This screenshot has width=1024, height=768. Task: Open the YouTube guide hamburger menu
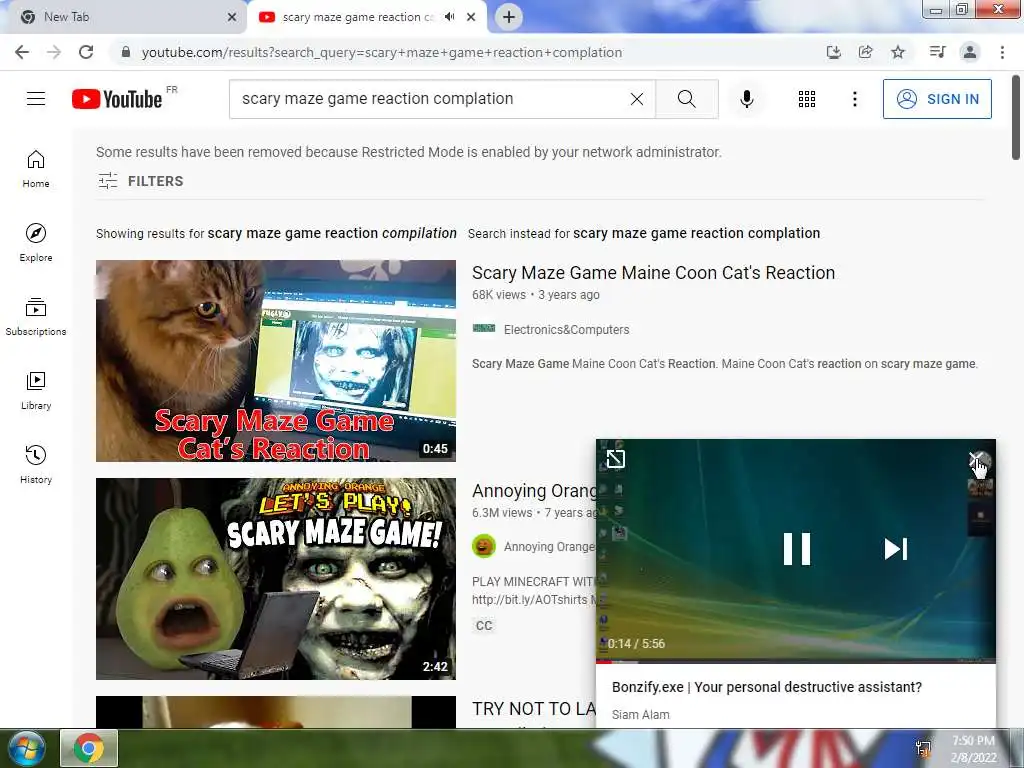pyautogui.click(x=36, y=99)
